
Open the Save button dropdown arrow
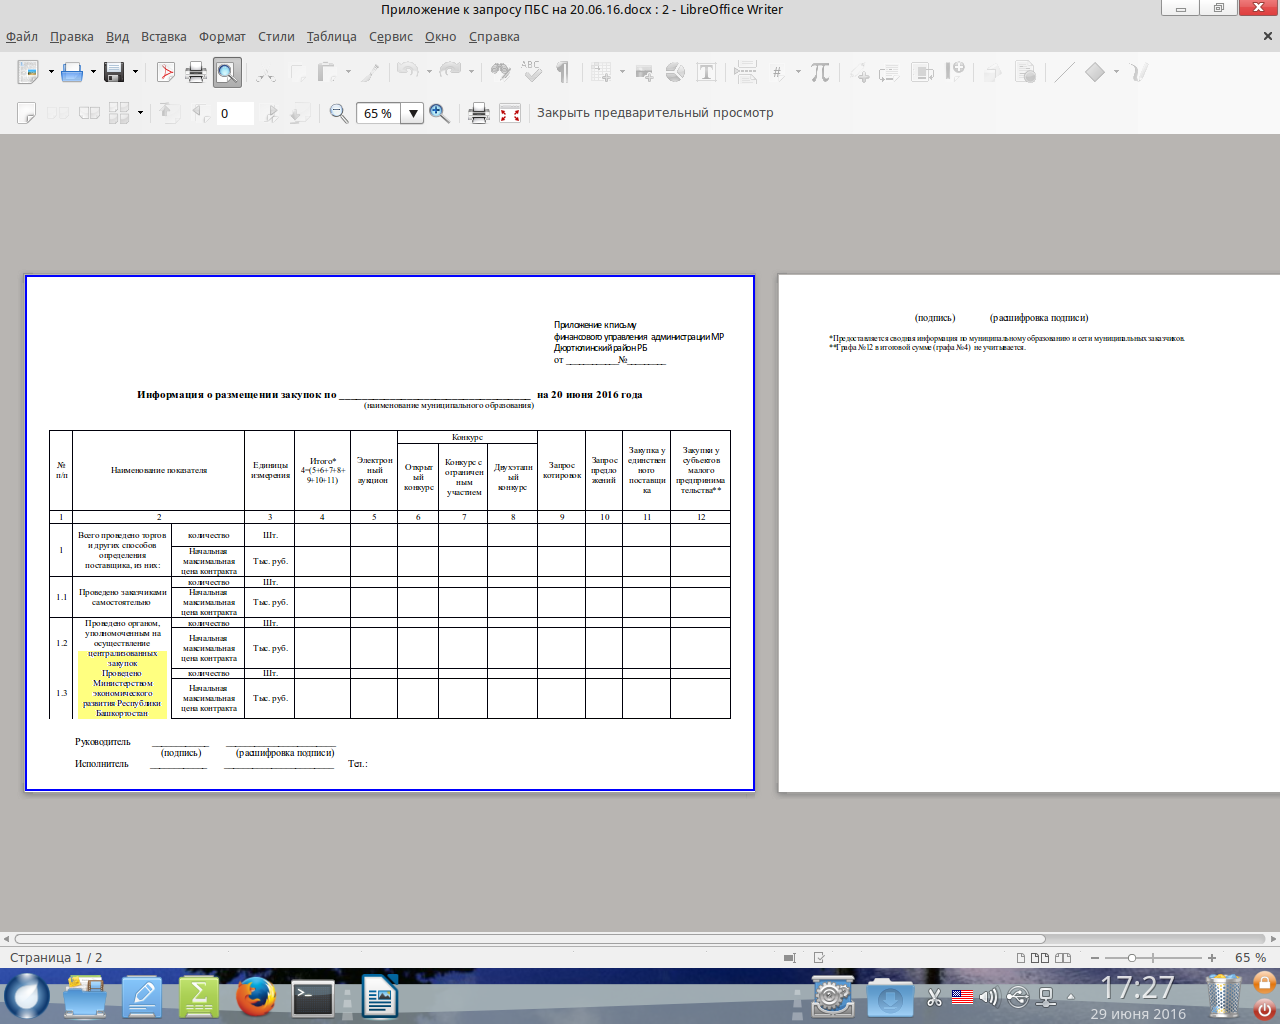pos(135,72)
